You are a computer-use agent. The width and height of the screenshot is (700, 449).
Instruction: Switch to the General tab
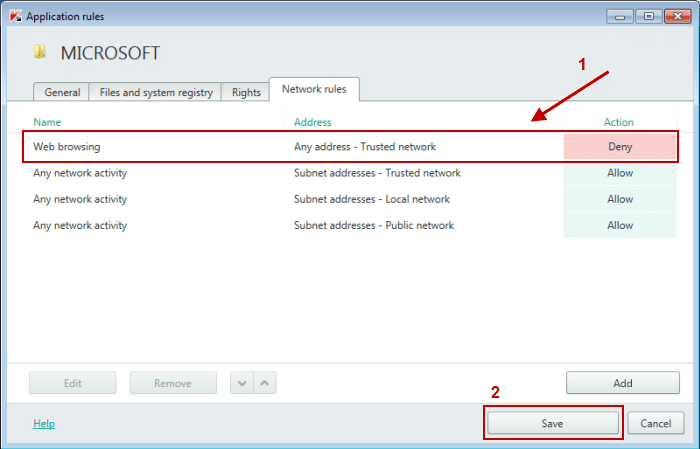pyautogui.click(x=62, y=92)
